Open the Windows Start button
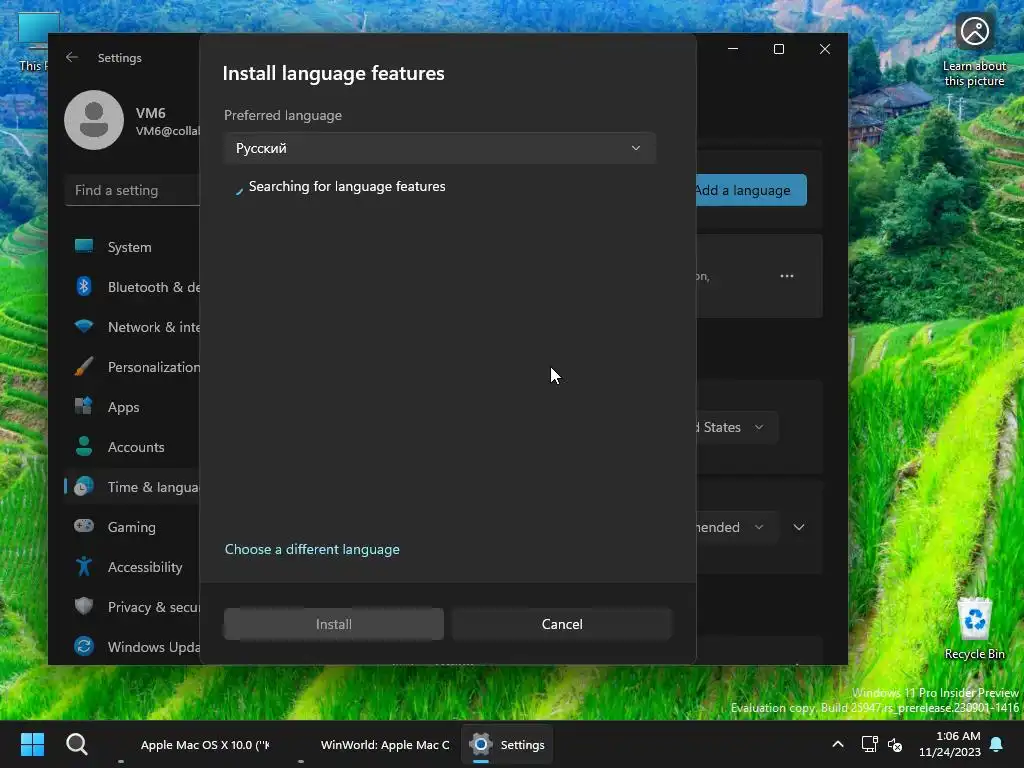1024x768 pixels. pyautogui.click(x=32, y=744)
